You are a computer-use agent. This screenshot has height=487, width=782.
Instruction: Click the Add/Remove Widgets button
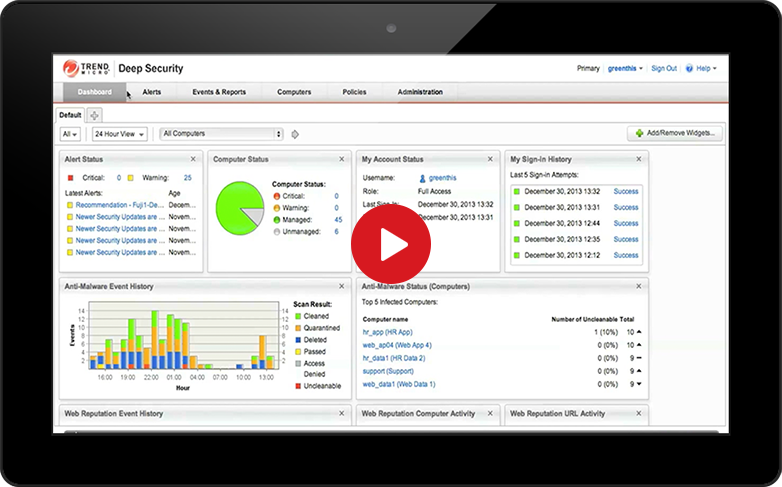click(x=676, y=133)
